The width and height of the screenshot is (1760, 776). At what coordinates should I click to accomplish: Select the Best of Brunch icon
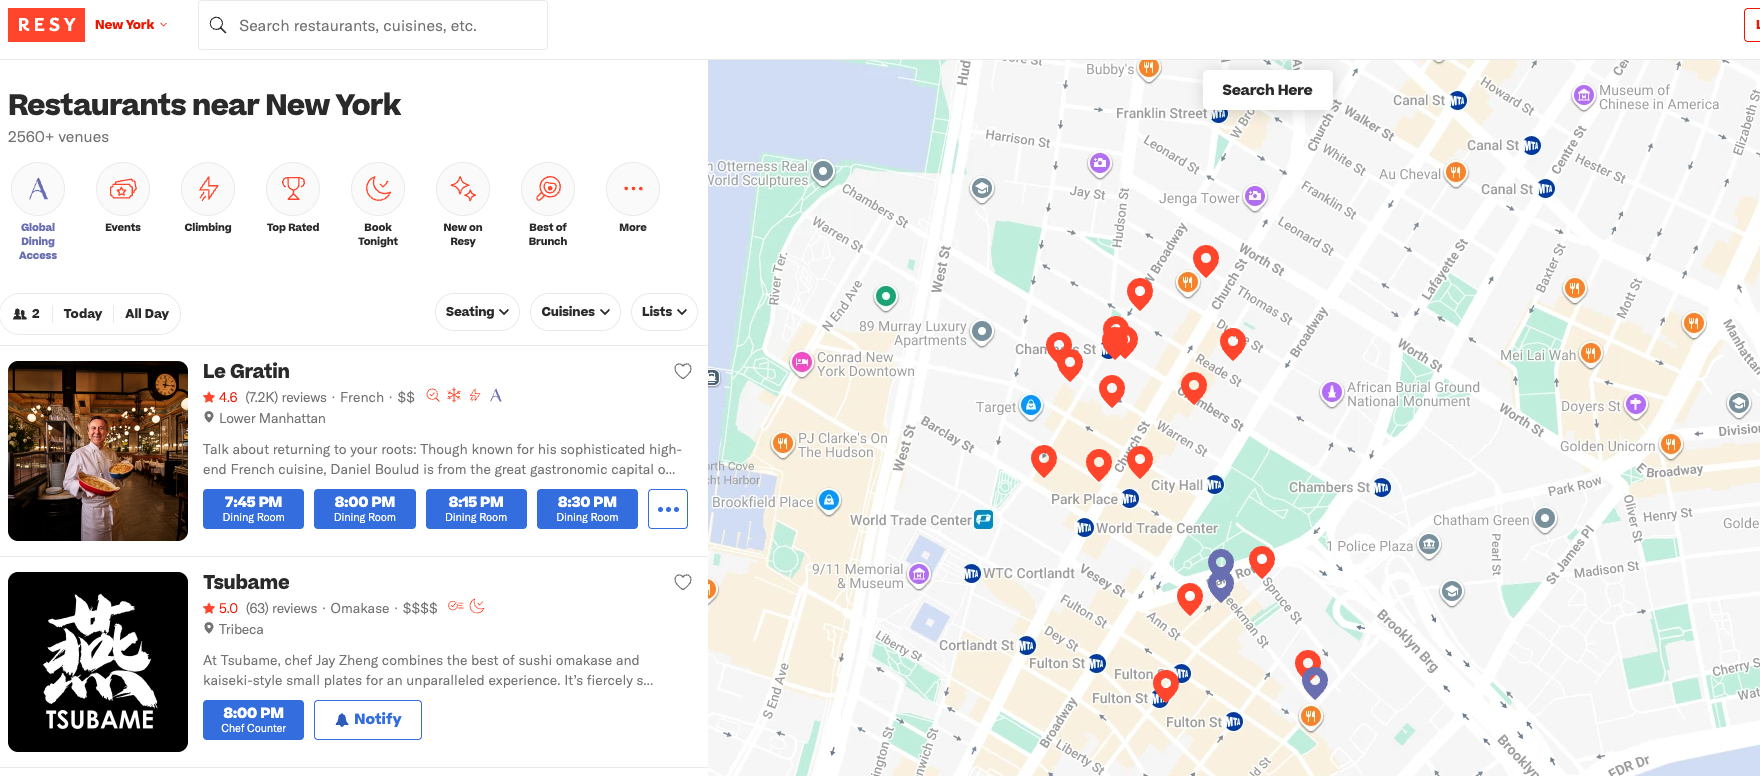point(548,189)
